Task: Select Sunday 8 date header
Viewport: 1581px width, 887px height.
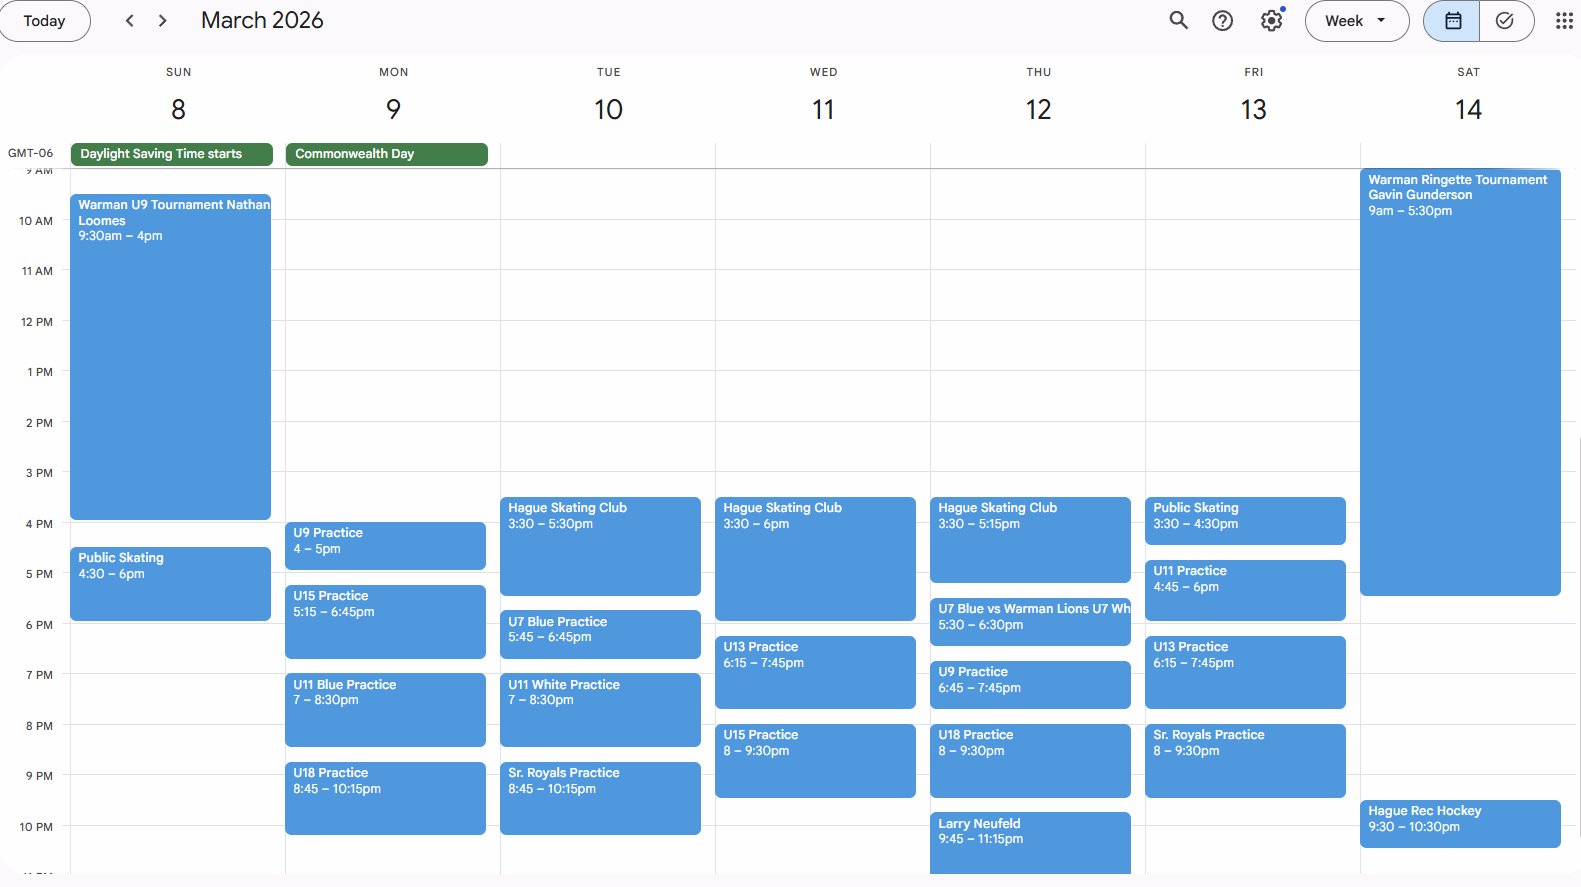Action: click(x=178, y=109)
